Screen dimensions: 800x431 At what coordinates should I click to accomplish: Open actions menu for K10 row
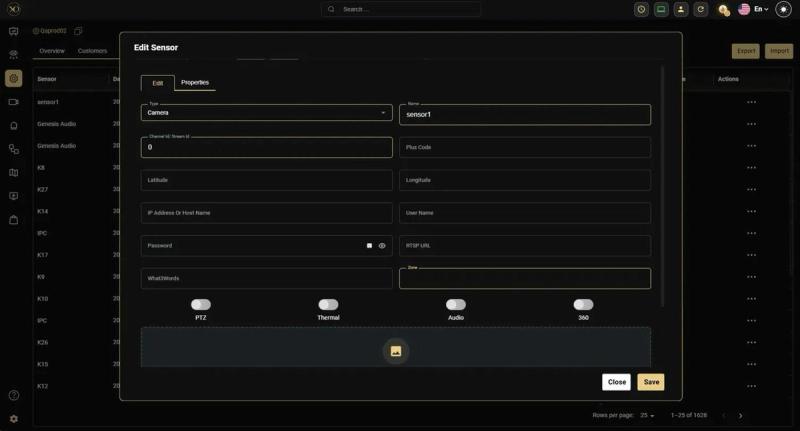(752, 299)
